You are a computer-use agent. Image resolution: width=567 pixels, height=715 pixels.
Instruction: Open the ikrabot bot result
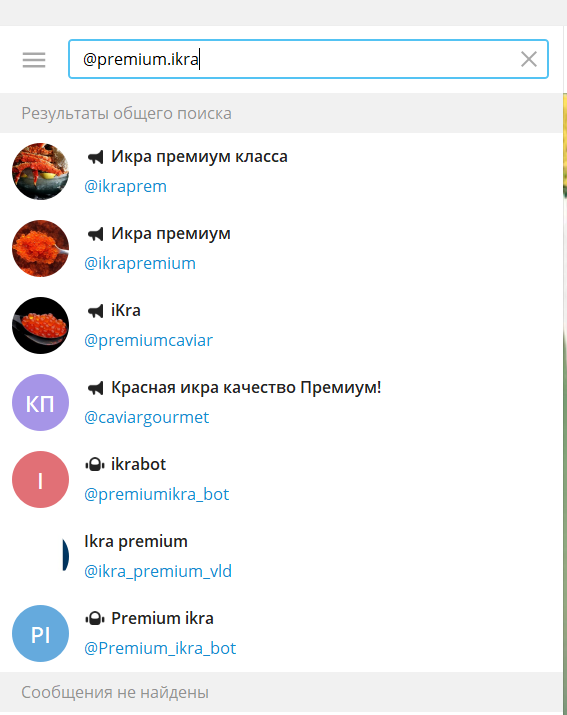tap(281, 480)
